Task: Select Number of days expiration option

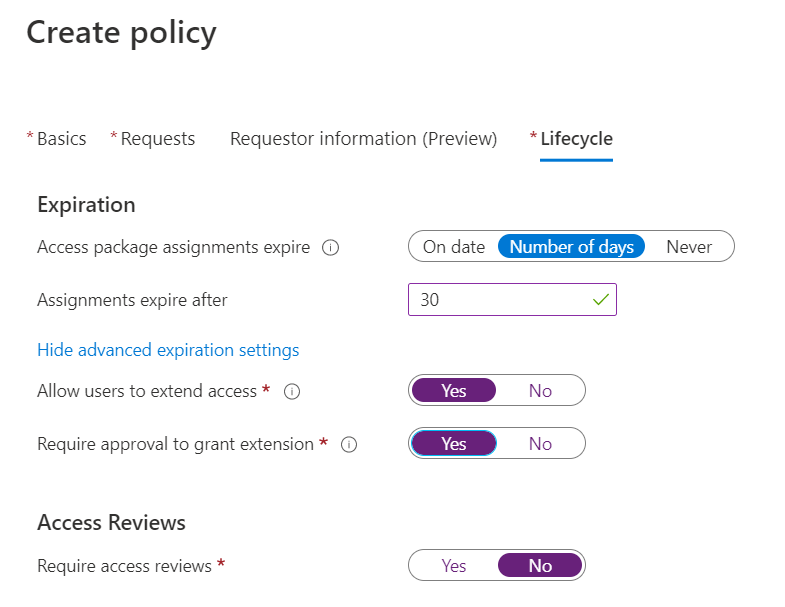Action: 571,247
